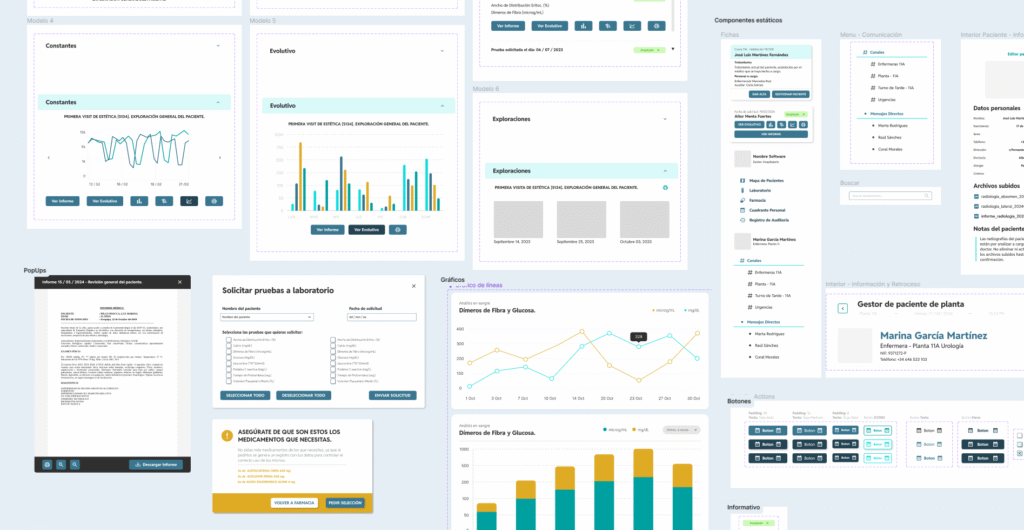Check left-column Volumen Plaquetario Medio checkbox
The image size is (1024, 530).
229,381
